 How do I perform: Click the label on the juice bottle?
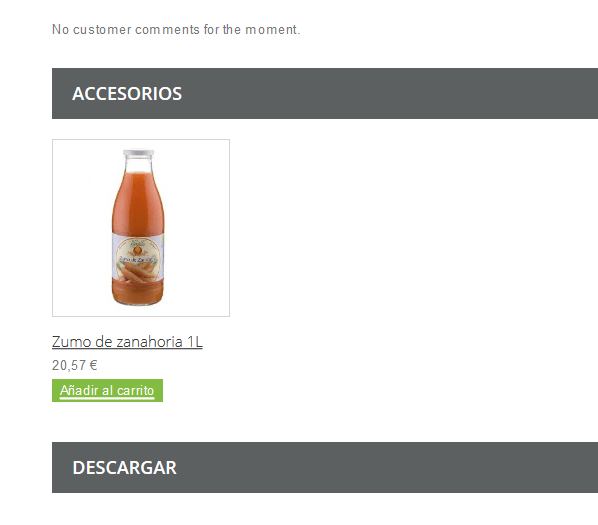point(138,258)
